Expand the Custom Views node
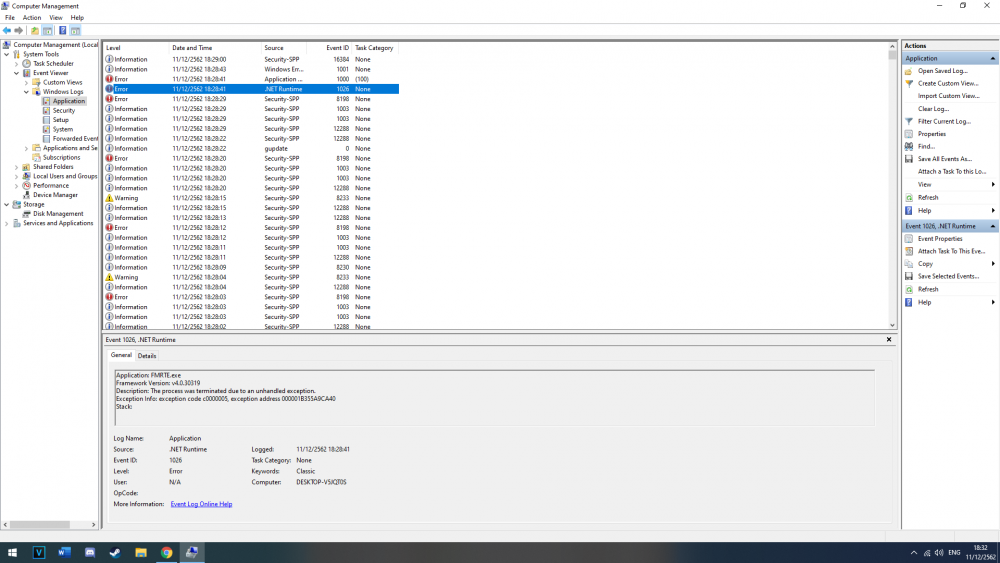The width and height of the screenshot is (1000, 563). click(x=26, y=82)
